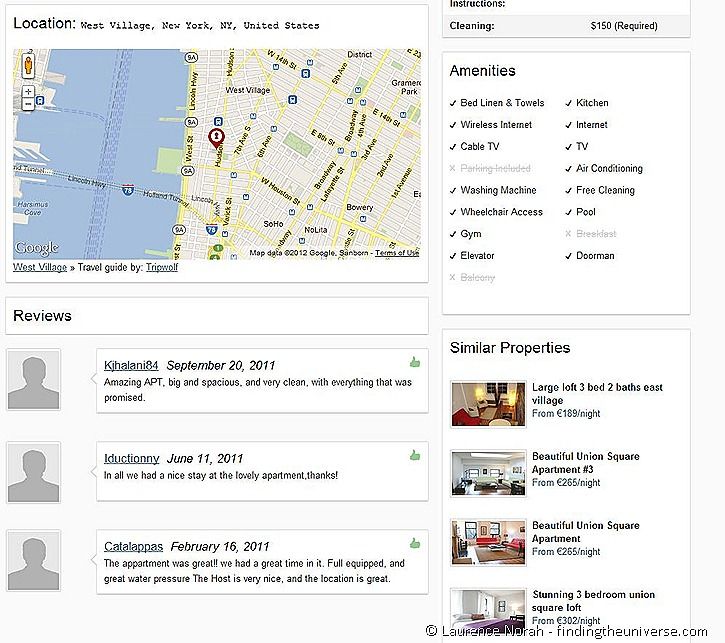The width and height of the screenshot is (725, 643).
Task: Click the Free Cleaning amenity
Action: point(605,190)
